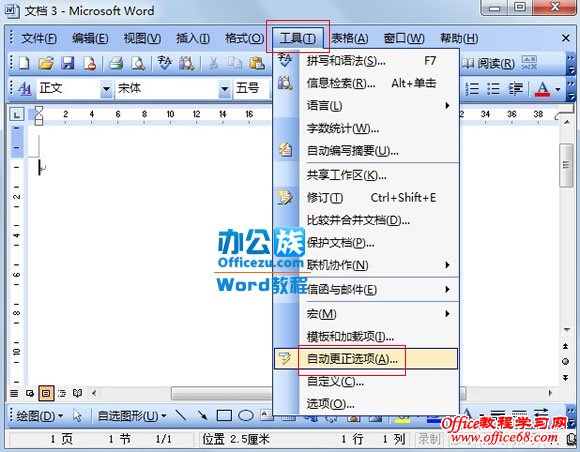The height and width of the screenshot is (452, 580).
Task: Click the numbered list icon
Action: click(x=472, y=89)
